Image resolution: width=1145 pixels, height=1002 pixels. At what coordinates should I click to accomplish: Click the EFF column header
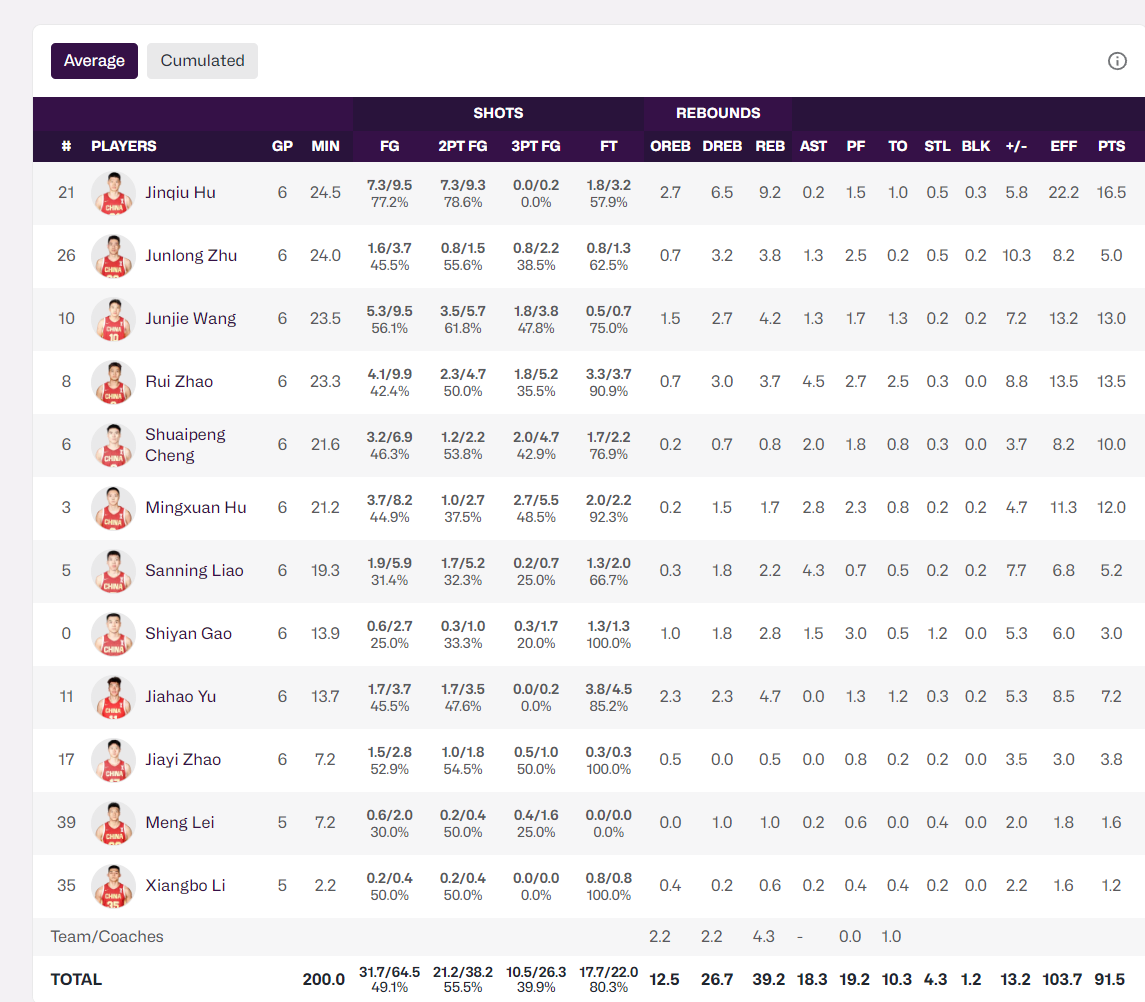[x=1063, y=146]
